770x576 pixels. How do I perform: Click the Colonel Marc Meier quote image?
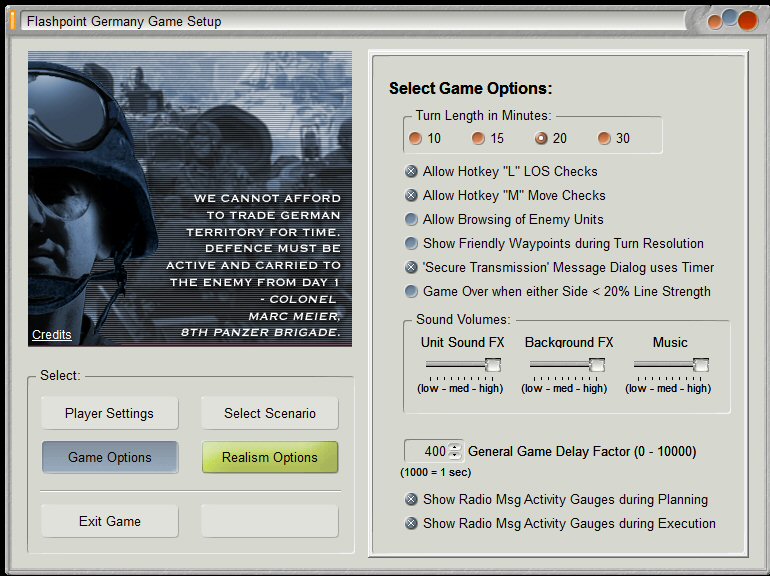190,199
